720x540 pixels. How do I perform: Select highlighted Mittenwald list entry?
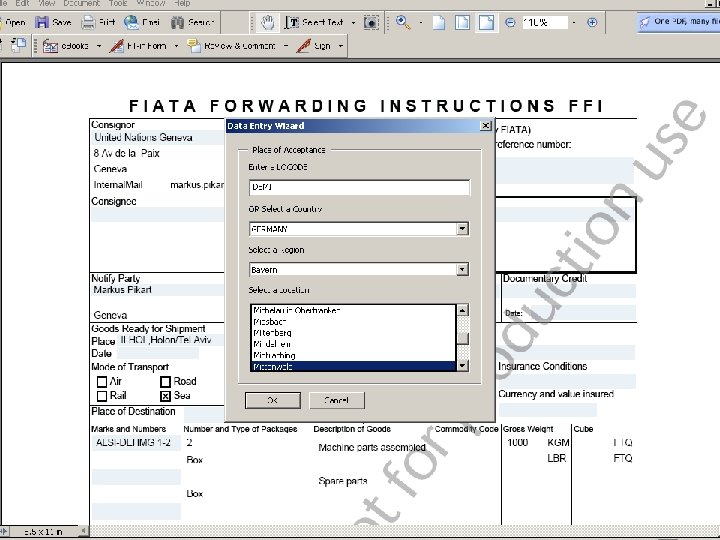(353, 366)
